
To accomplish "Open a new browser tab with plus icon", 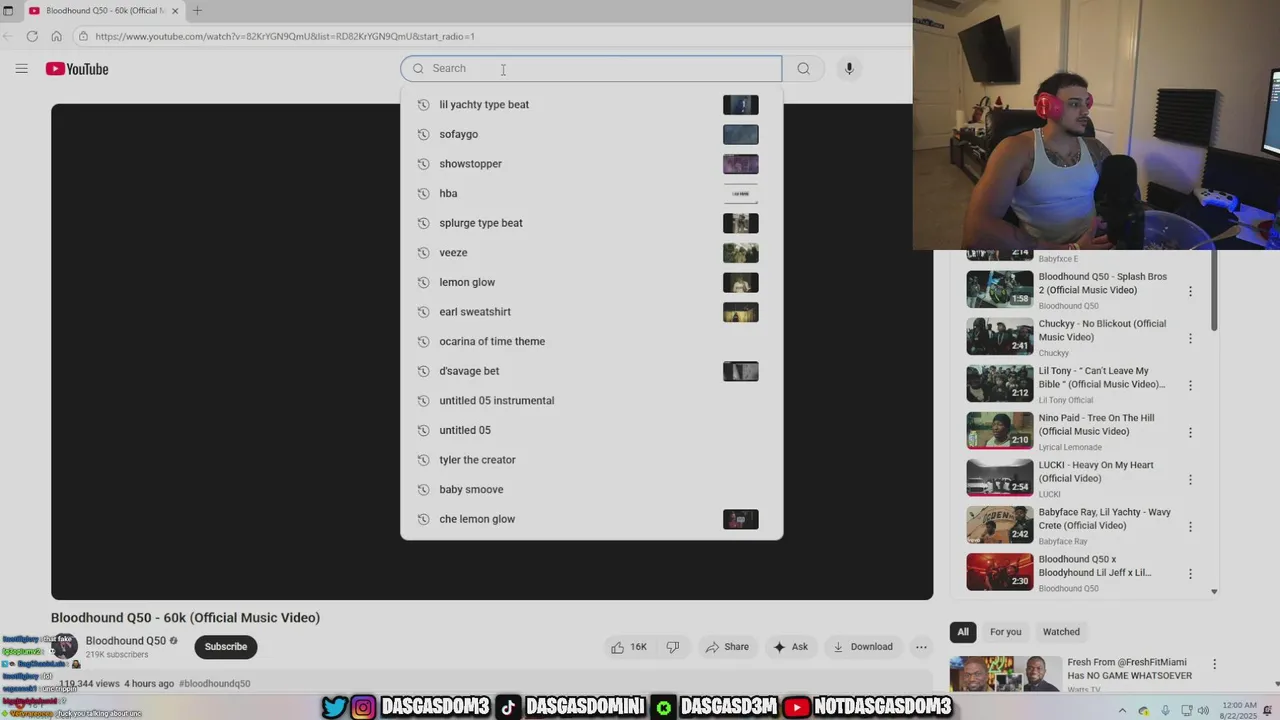I will pyautogui.click(x=197, y=11).
